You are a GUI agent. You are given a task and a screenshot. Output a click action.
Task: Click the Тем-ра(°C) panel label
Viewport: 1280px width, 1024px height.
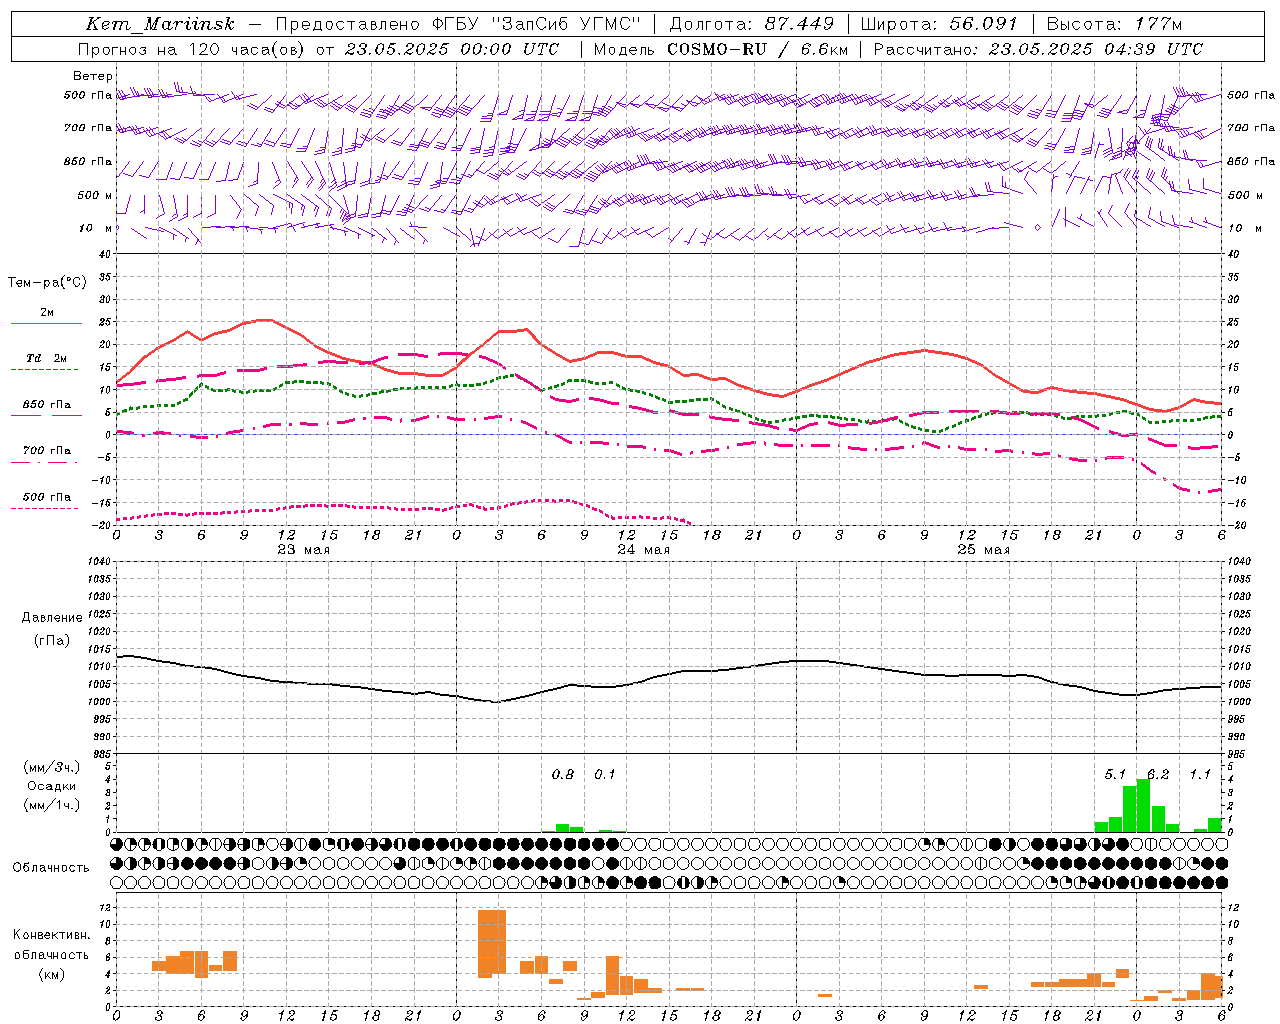[47, 283]
